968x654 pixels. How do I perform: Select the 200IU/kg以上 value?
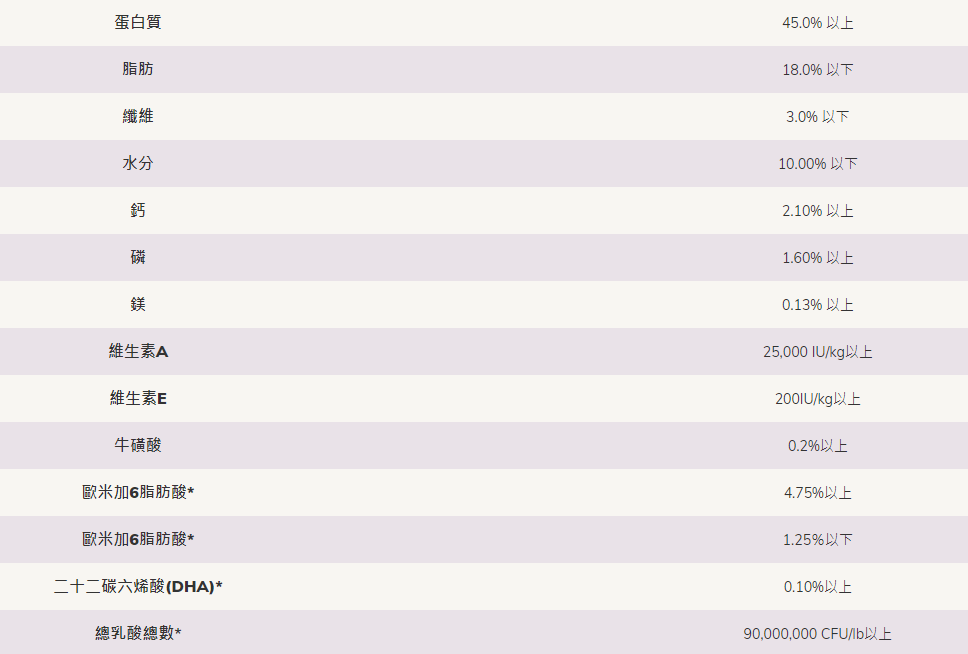[x=817, y=399]
